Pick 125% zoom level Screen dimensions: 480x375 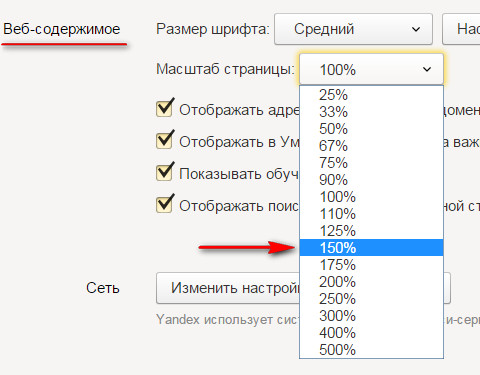click(x=371, y=231)
